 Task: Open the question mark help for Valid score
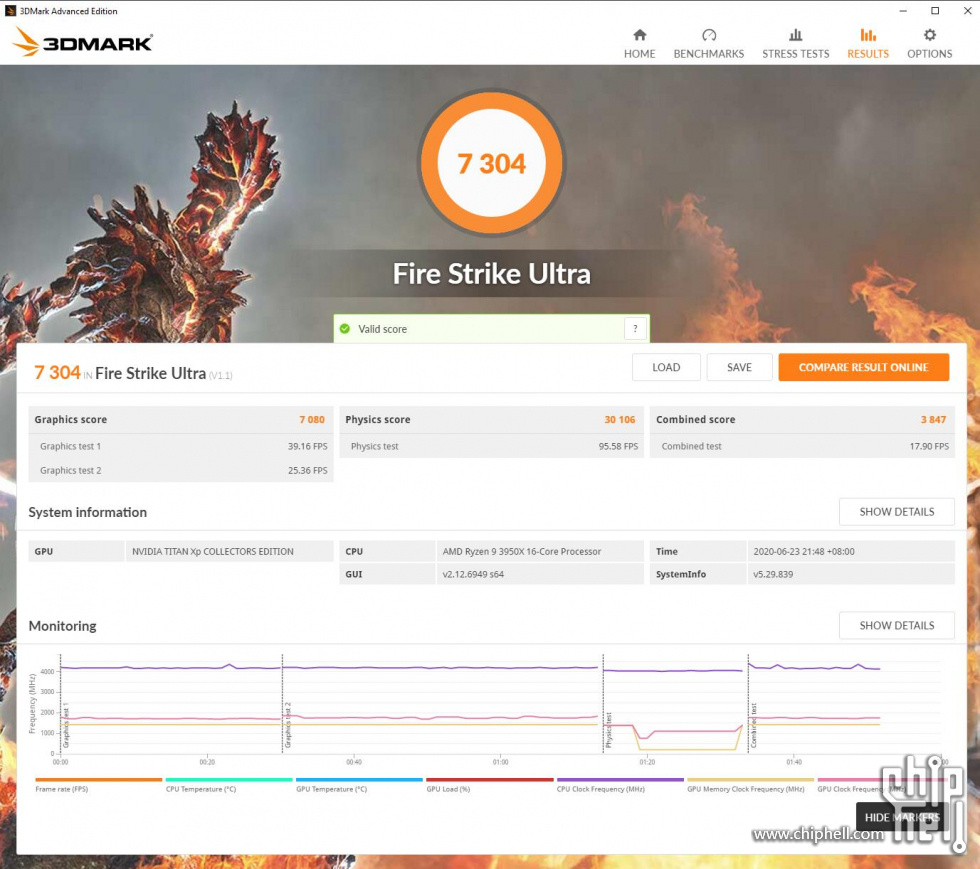(635, 328)
